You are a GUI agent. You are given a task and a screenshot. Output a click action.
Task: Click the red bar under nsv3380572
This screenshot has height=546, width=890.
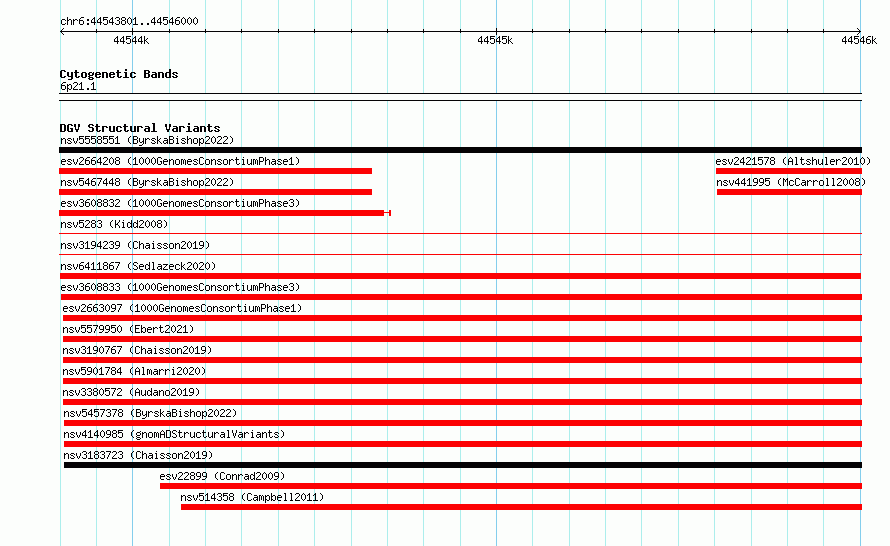(x=462, y=402)
